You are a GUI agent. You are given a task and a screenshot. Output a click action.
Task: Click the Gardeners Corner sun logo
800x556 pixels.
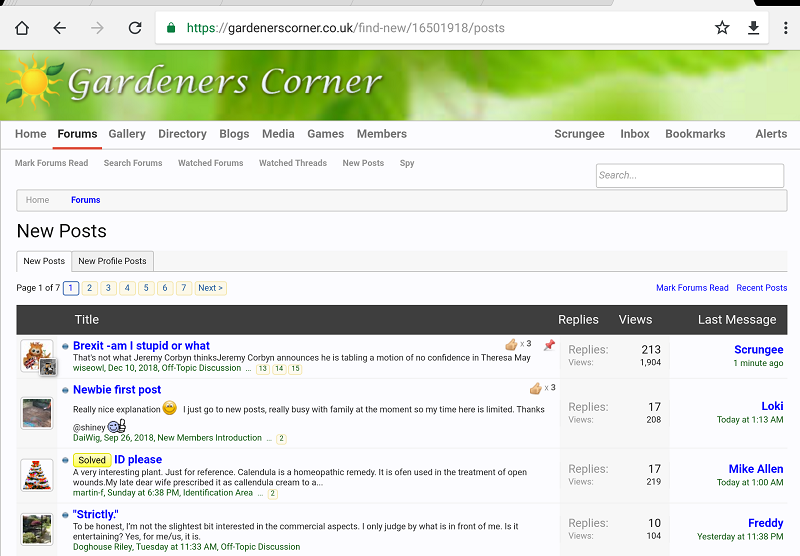tap(34, 83)
